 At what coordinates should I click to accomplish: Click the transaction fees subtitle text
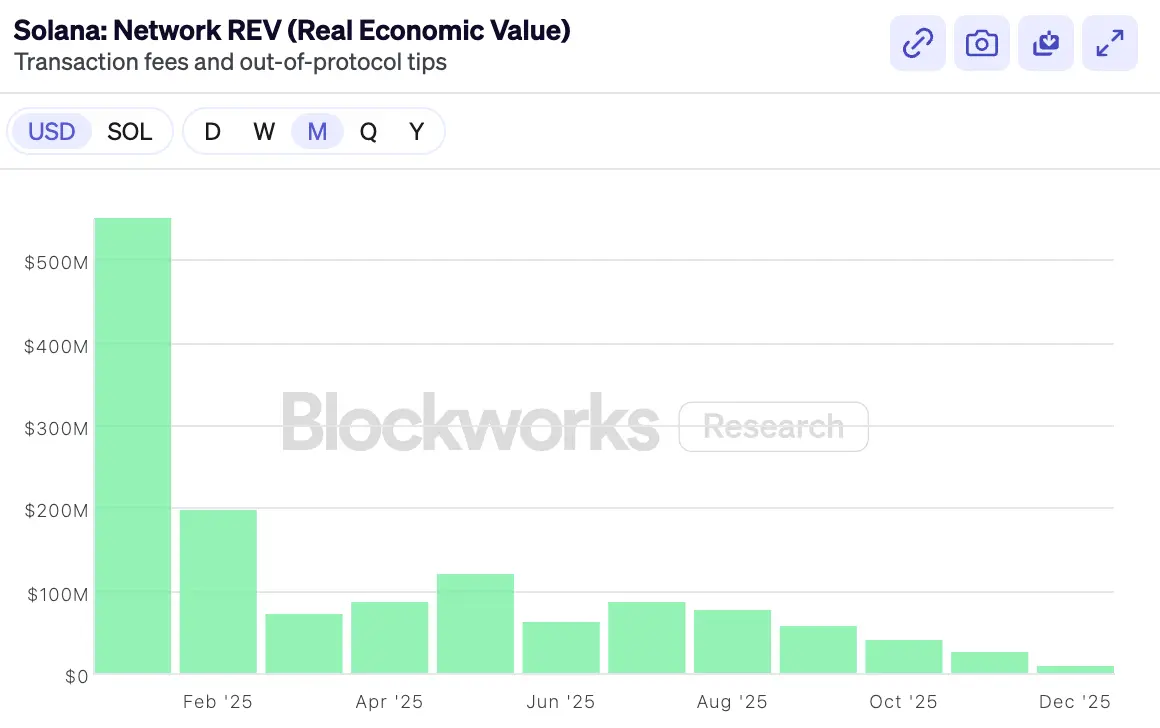(216, 62)
